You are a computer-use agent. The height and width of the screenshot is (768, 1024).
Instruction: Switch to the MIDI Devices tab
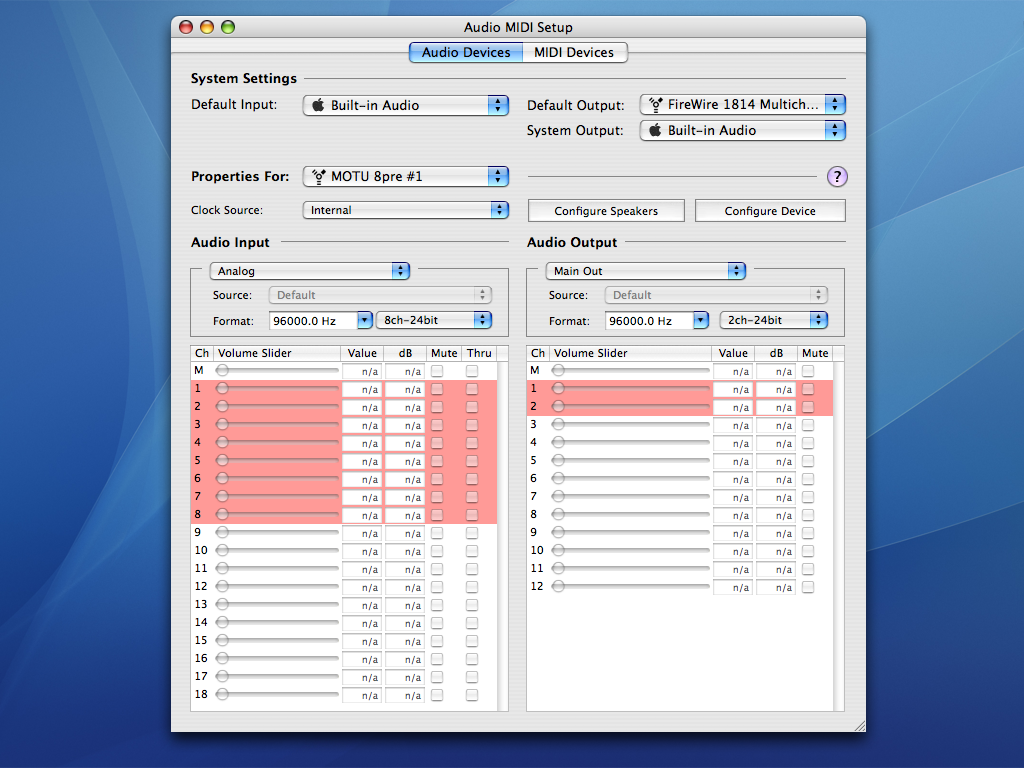click(574, 52)
